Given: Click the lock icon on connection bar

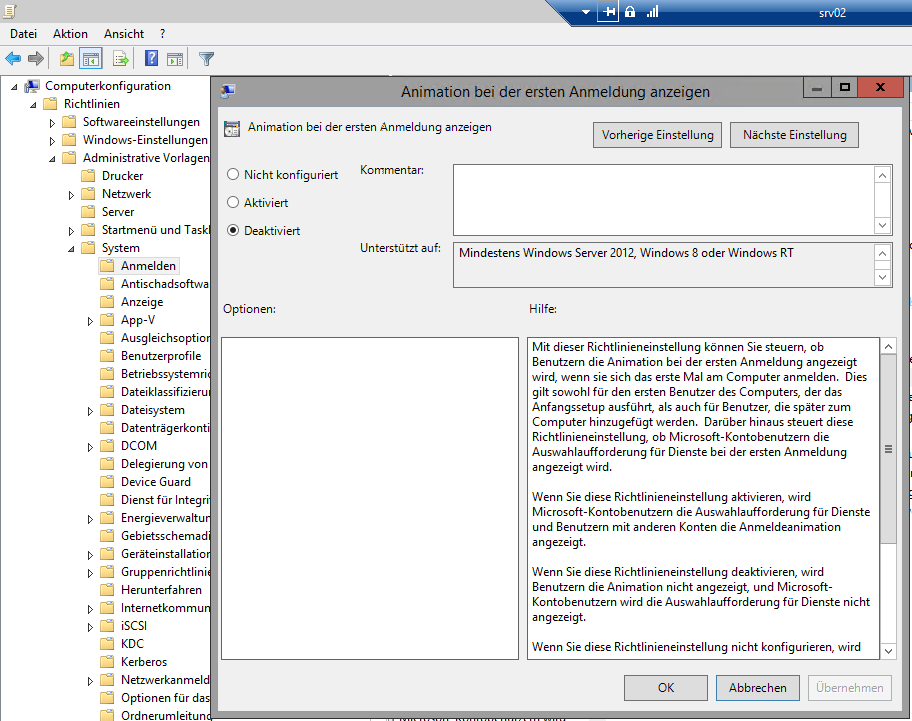Looking at the screenshot, I should coord(630,12).
